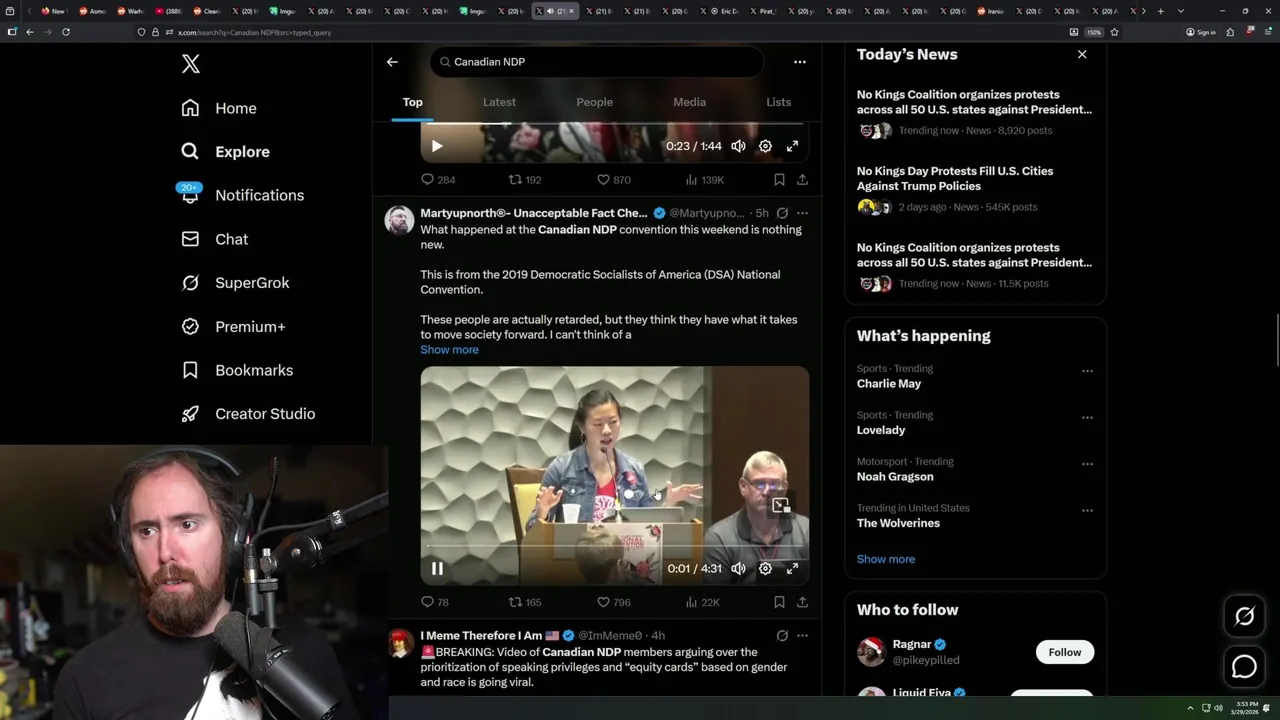The image size is (1280, 720).
Task: Fullscreen the upper video
Action: click(792, 146)
